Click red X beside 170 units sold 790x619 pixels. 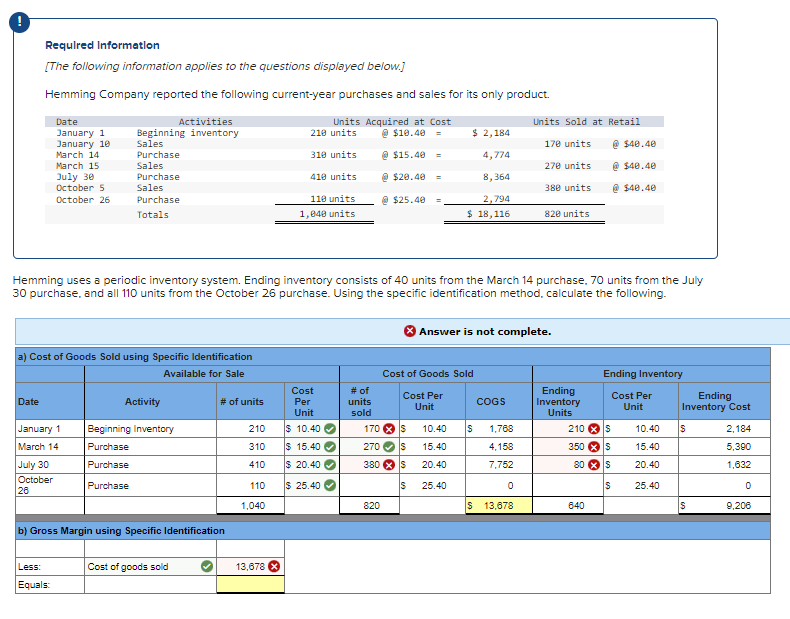(x=389, y=429)
